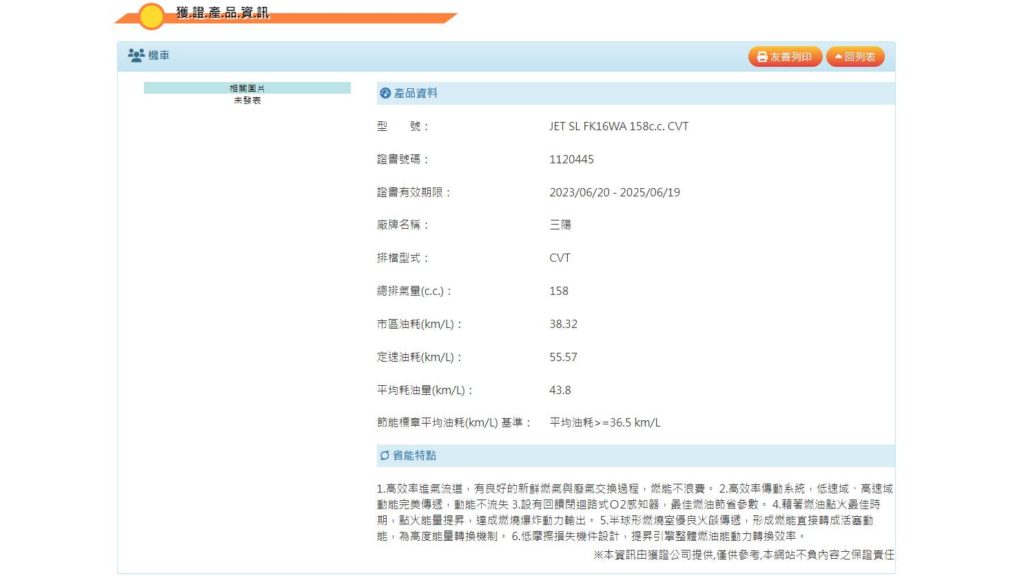The width and height of the screenshot is (1024, 576).
Task: Click the 節能標章平均油耗(km/L) 基準 label
Action: coord(454,423)
